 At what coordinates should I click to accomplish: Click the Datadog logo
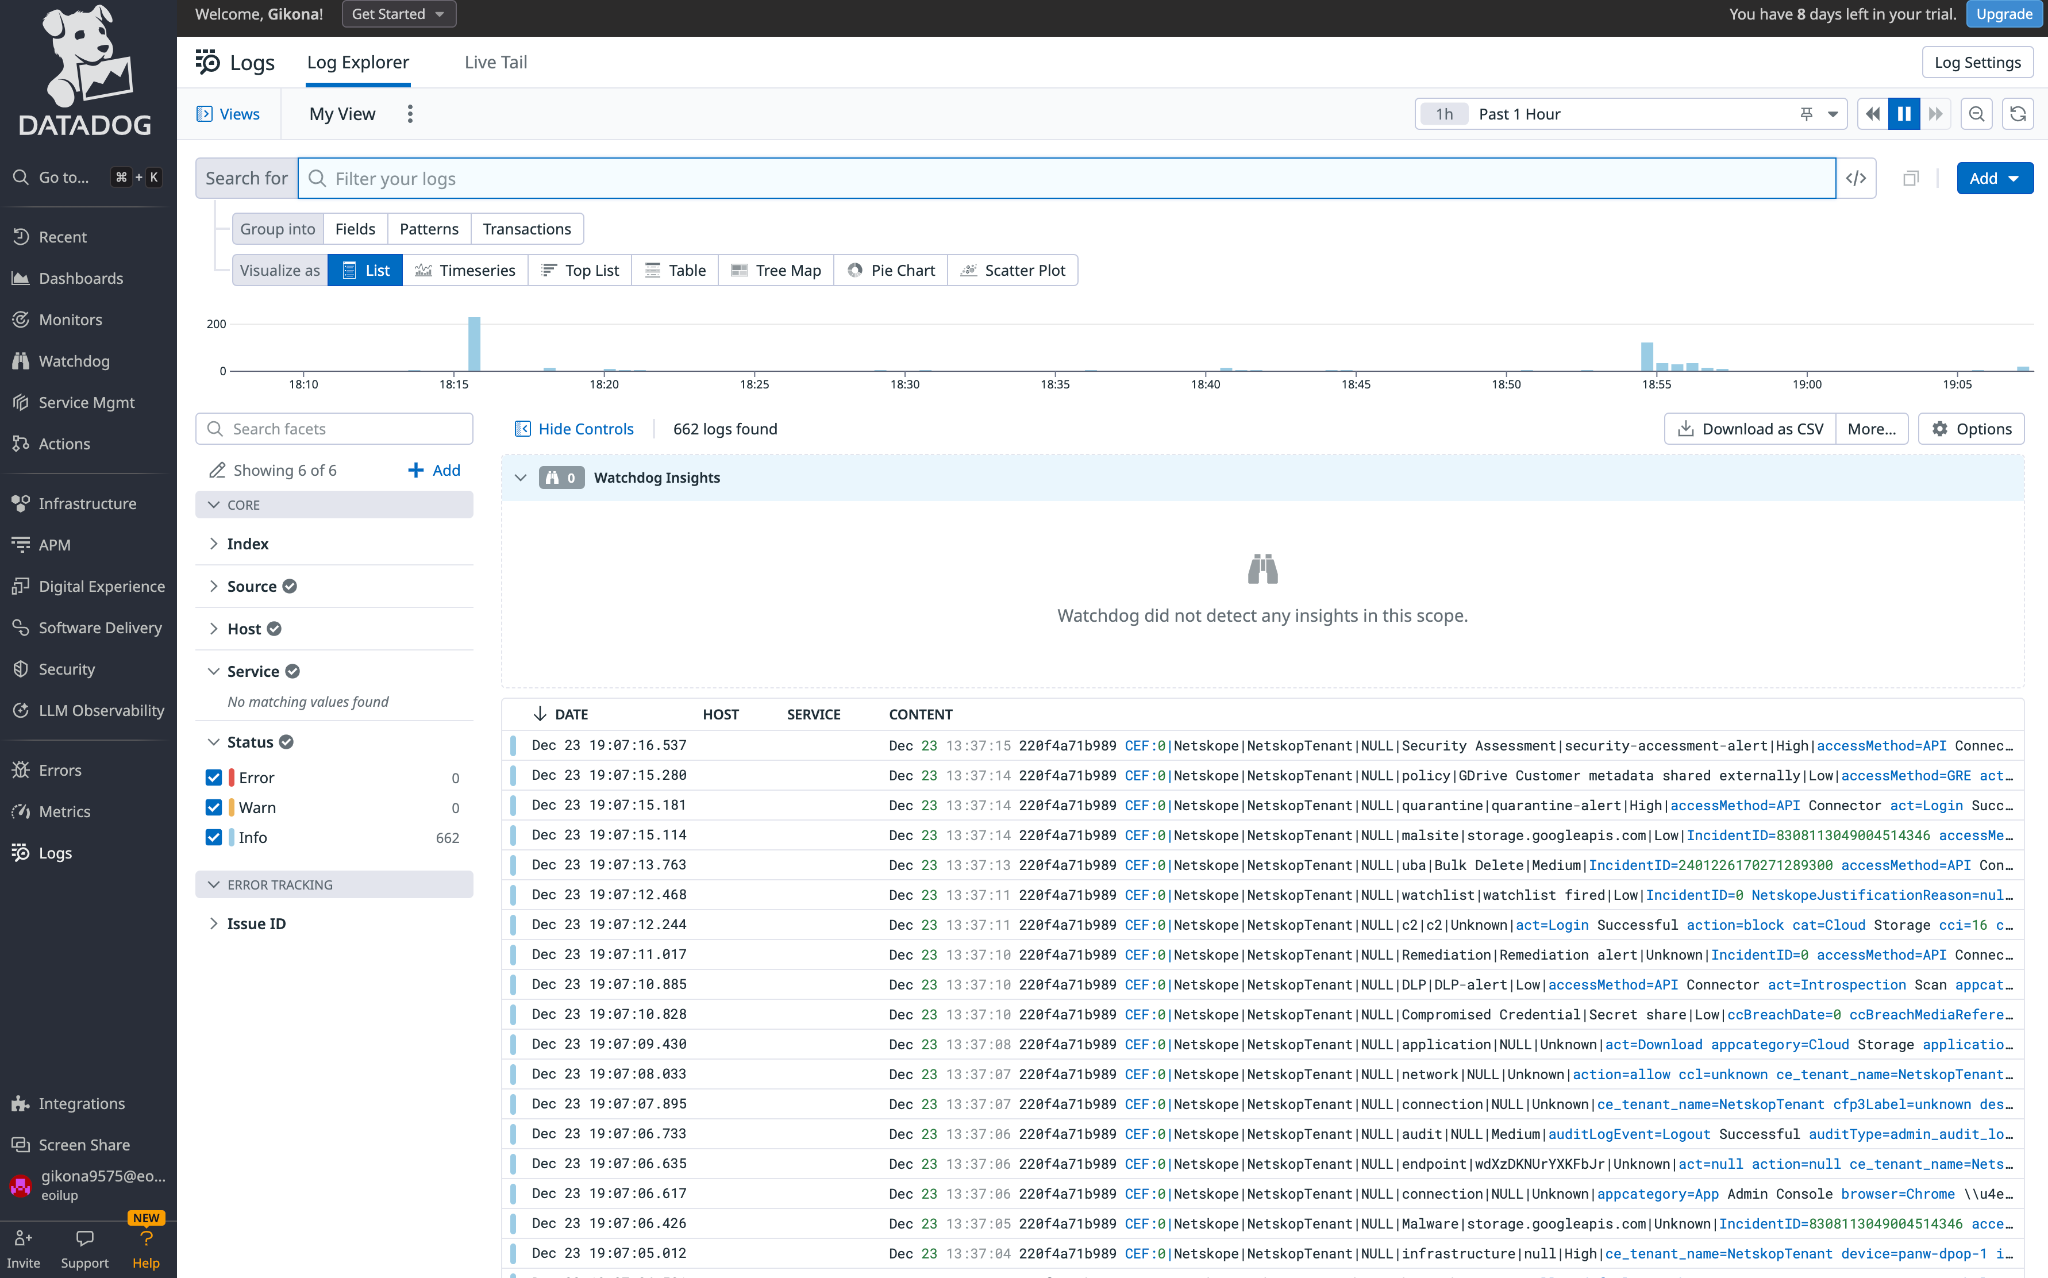pyautogui.click(x=86, y=71)
